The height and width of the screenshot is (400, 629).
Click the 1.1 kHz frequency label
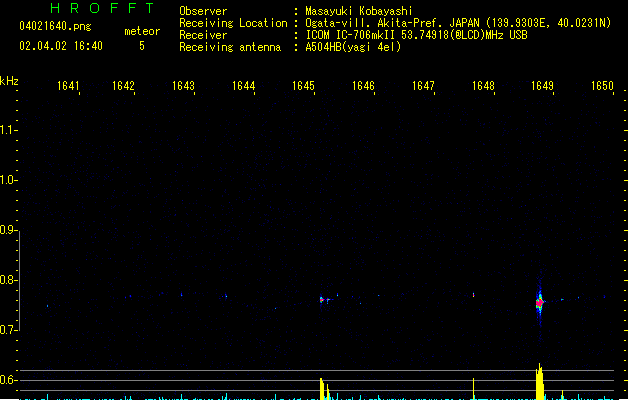coord(7,130)
